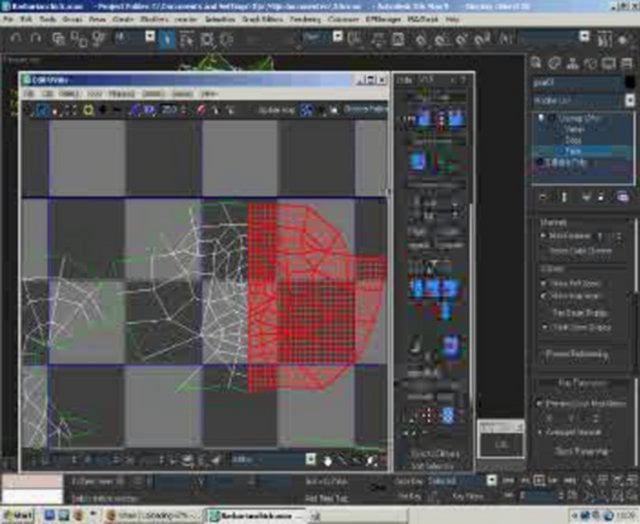The height and width of the screenshot is (524, 640).
Task: Click the Redo arrow in main toolbar
Action: coord(36,38)
